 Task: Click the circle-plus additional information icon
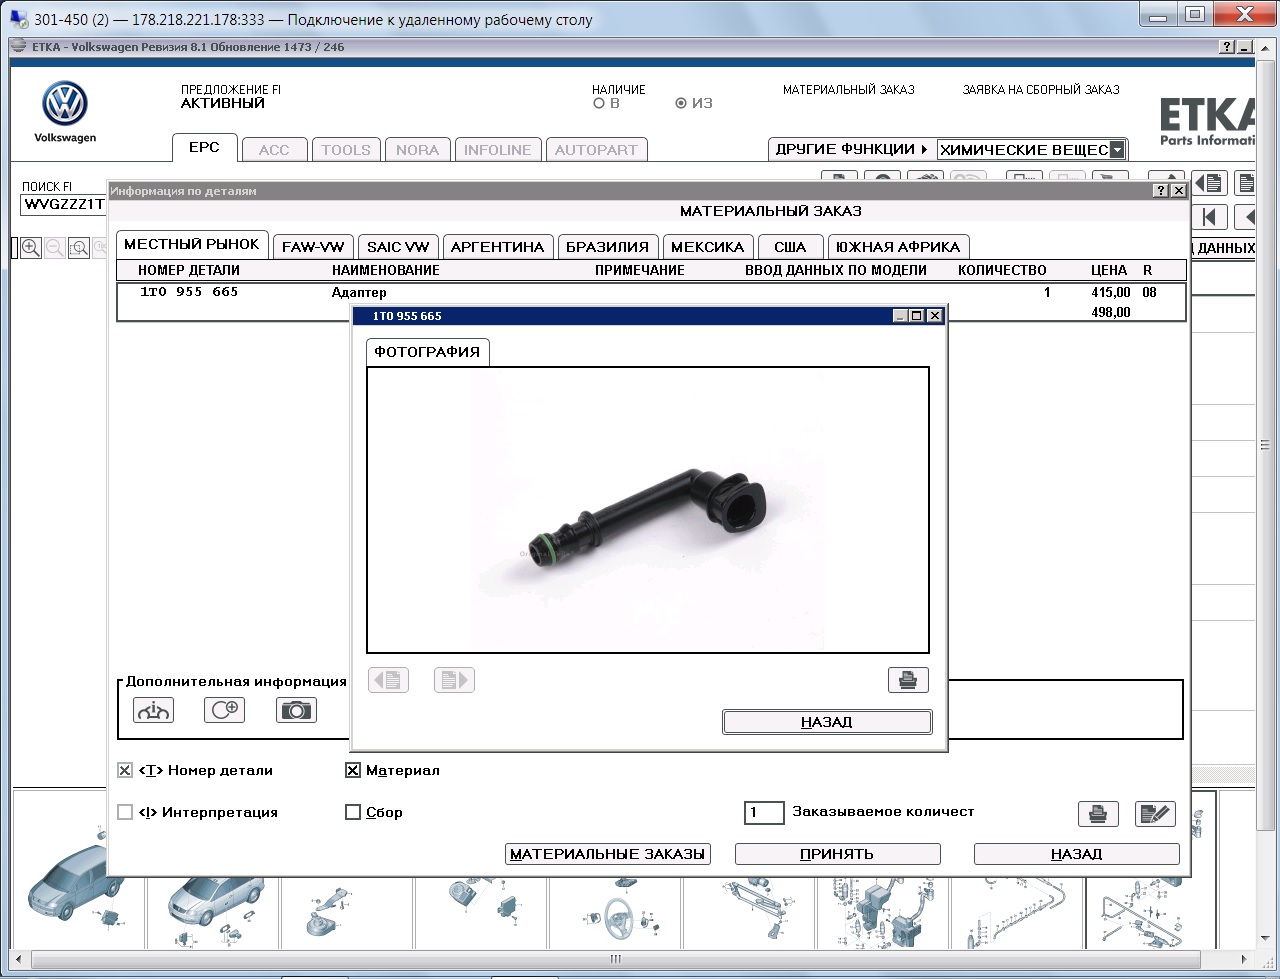coord(224,710)
